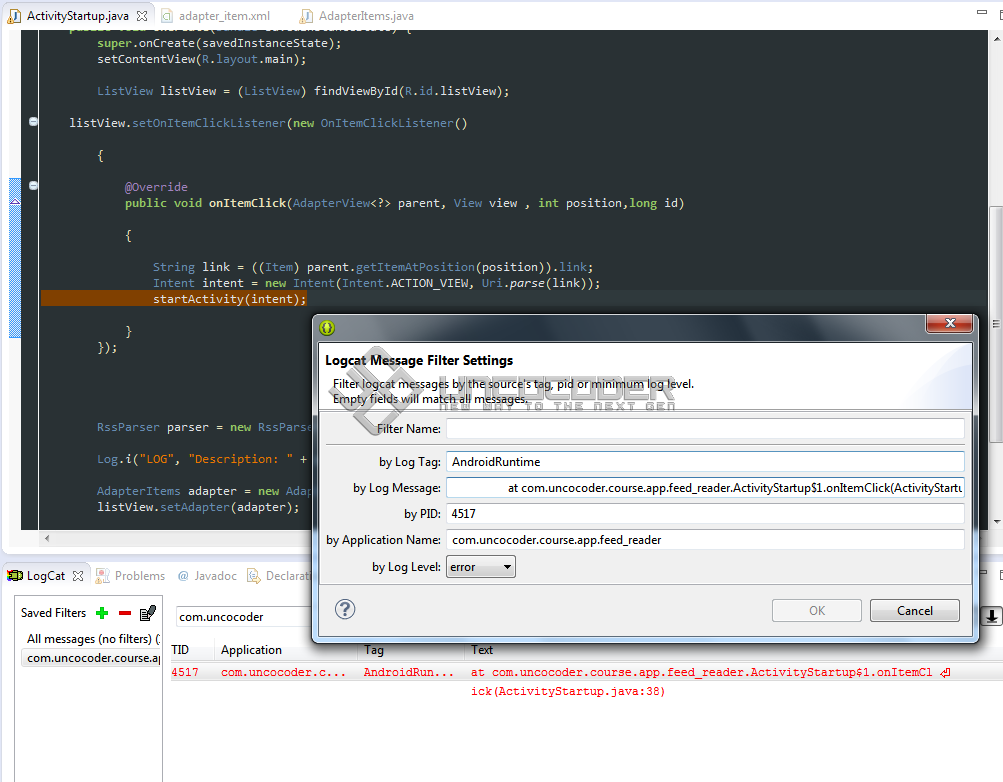Collapse the onItemClick method fold
1003x782 pixels.
click(33, 185)
